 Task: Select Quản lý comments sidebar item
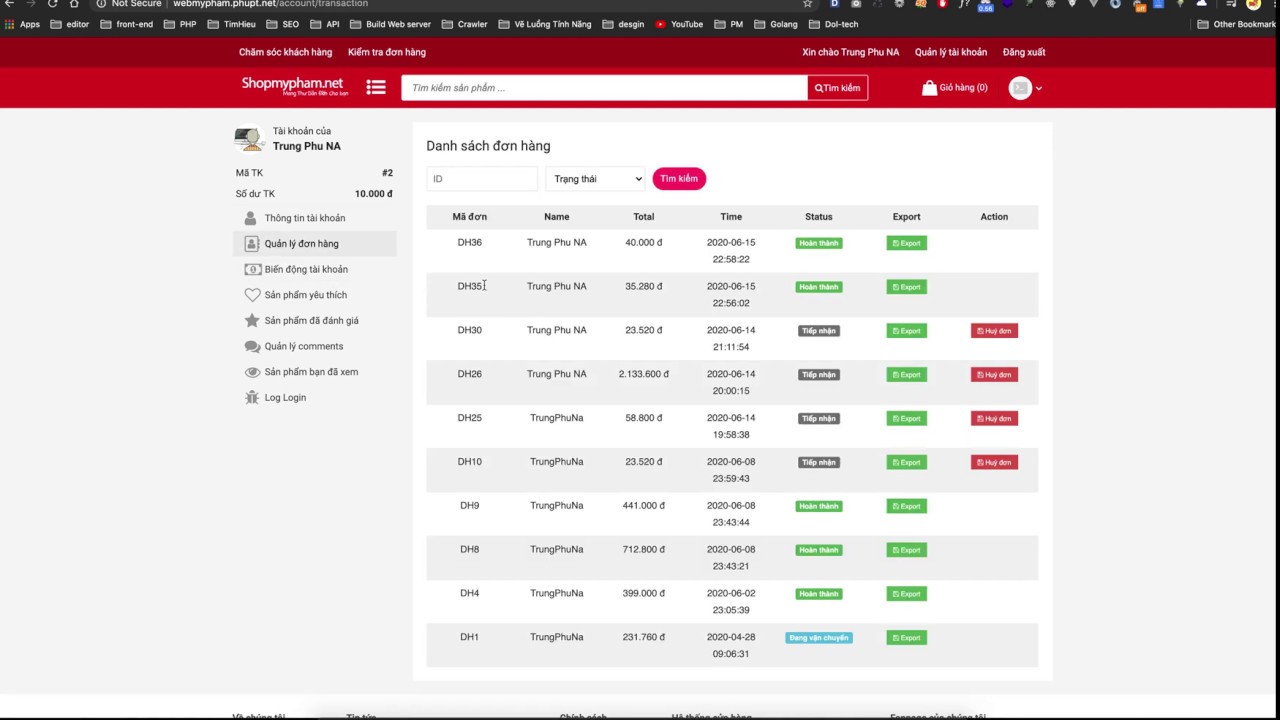point(315,346)
